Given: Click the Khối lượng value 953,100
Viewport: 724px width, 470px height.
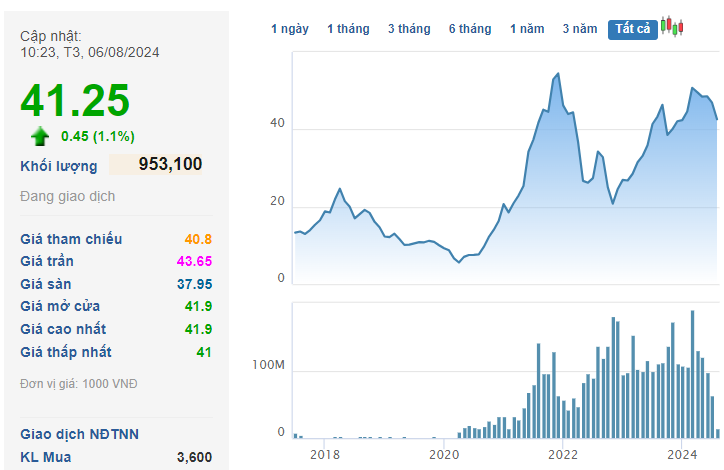Looking at the screenshot, I should click(x=170, y=164).
